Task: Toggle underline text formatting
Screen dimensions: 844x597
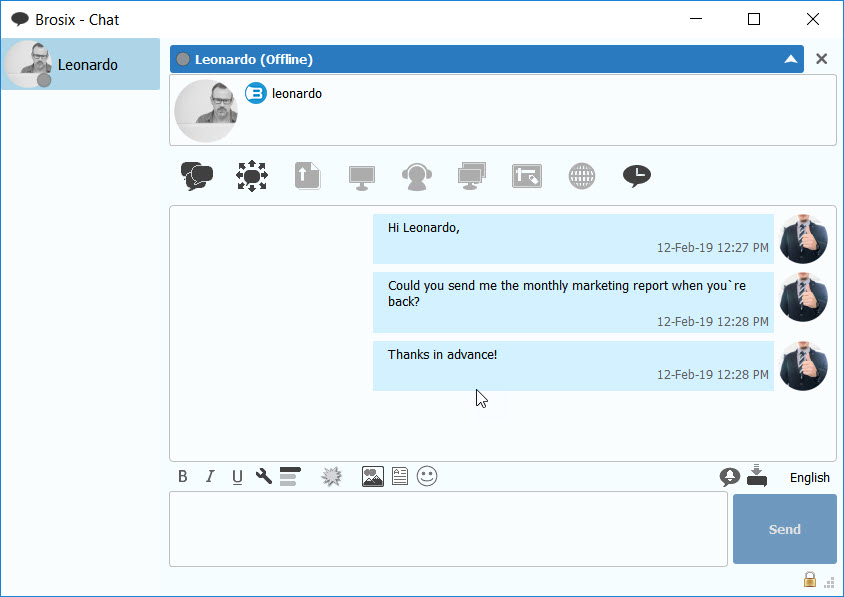Action: (x=237, y=477)
